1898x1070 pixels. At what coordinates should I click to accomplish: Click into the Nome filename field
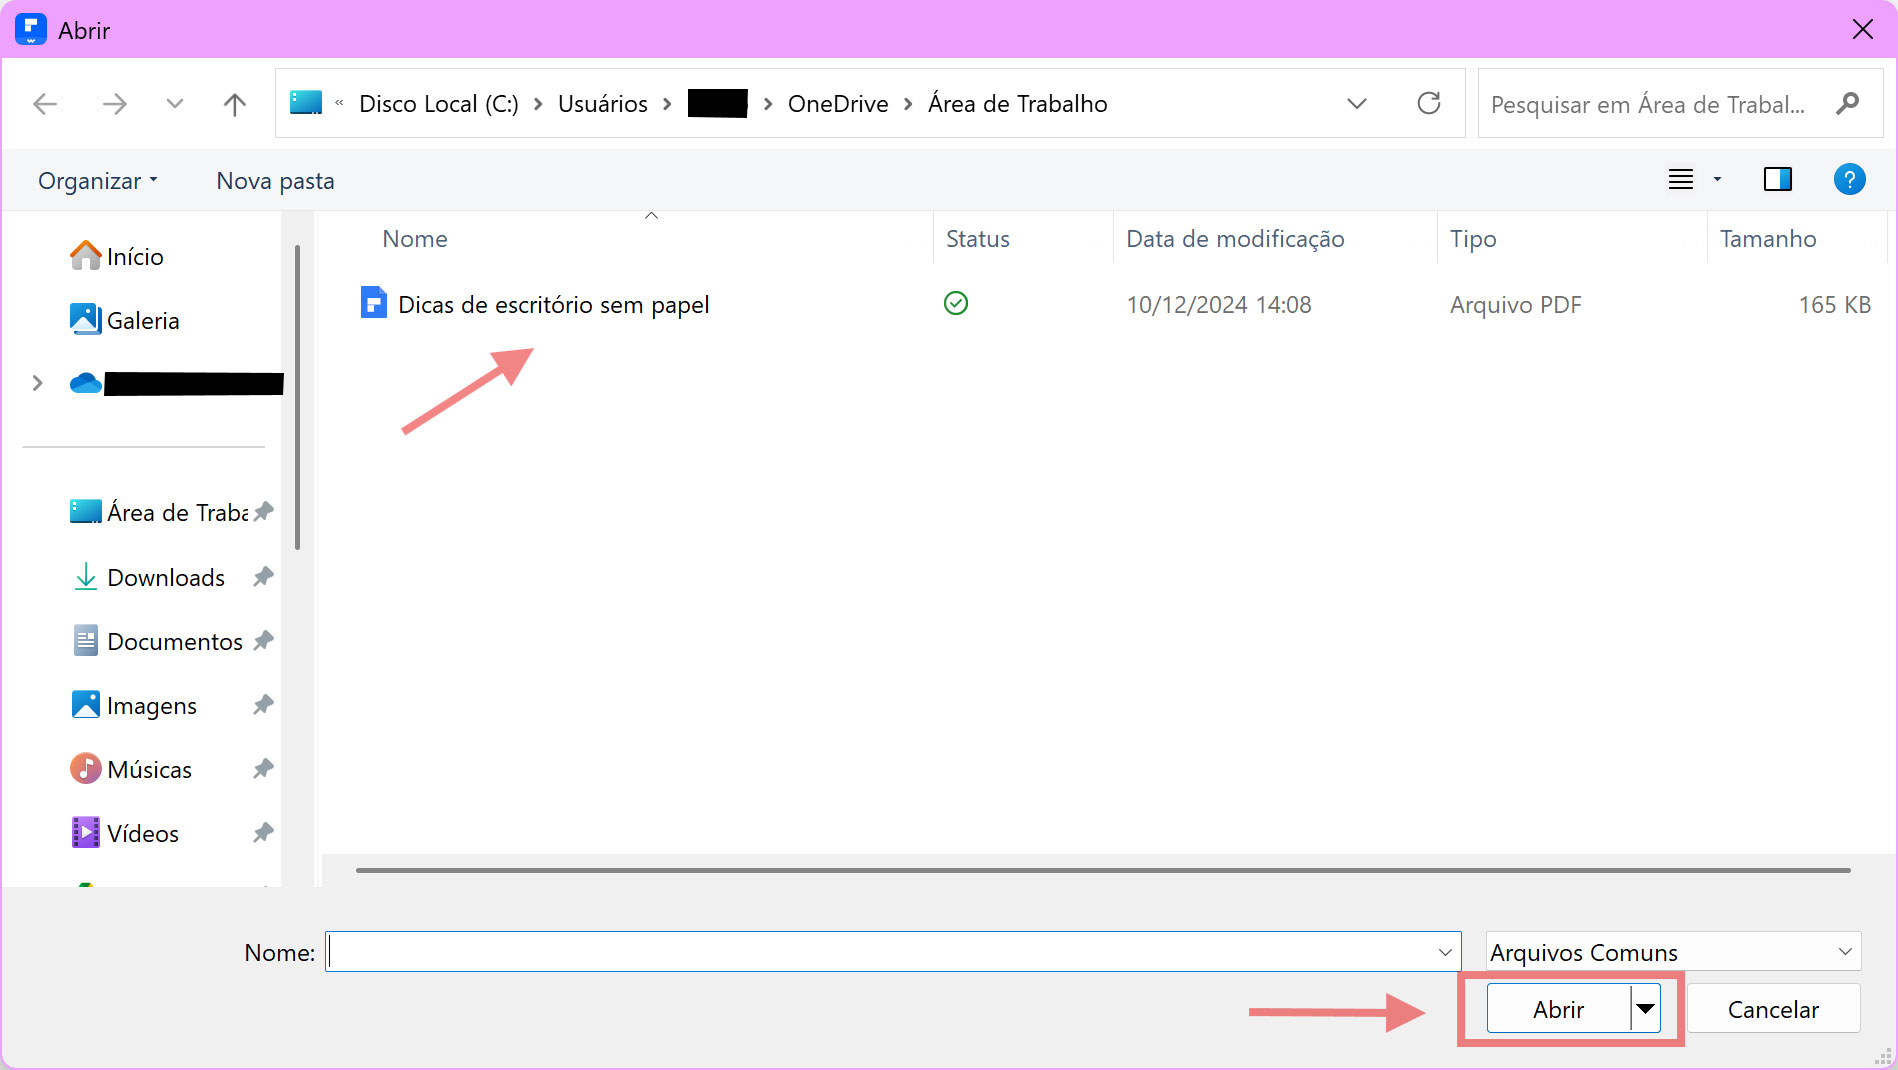(x=880, y=952)
